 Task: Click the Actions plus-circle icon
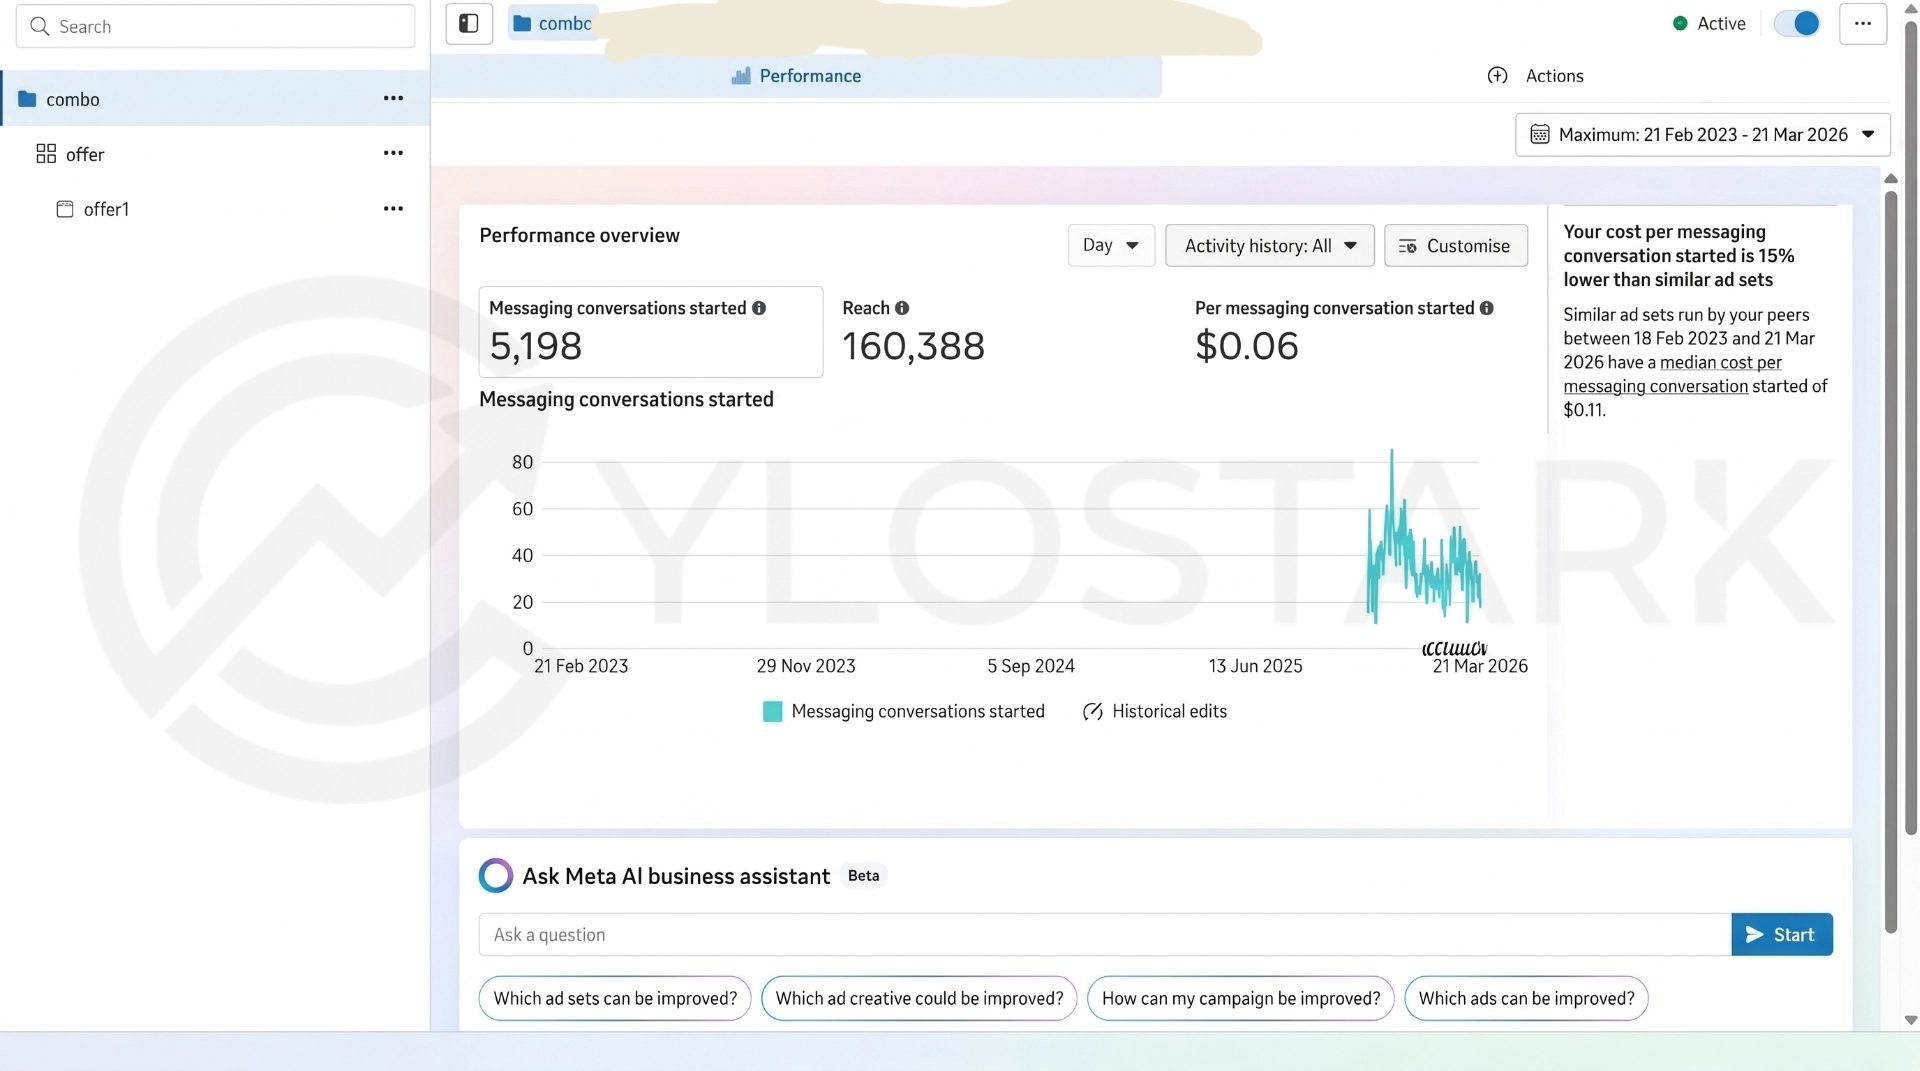(x=1497, y=75)
